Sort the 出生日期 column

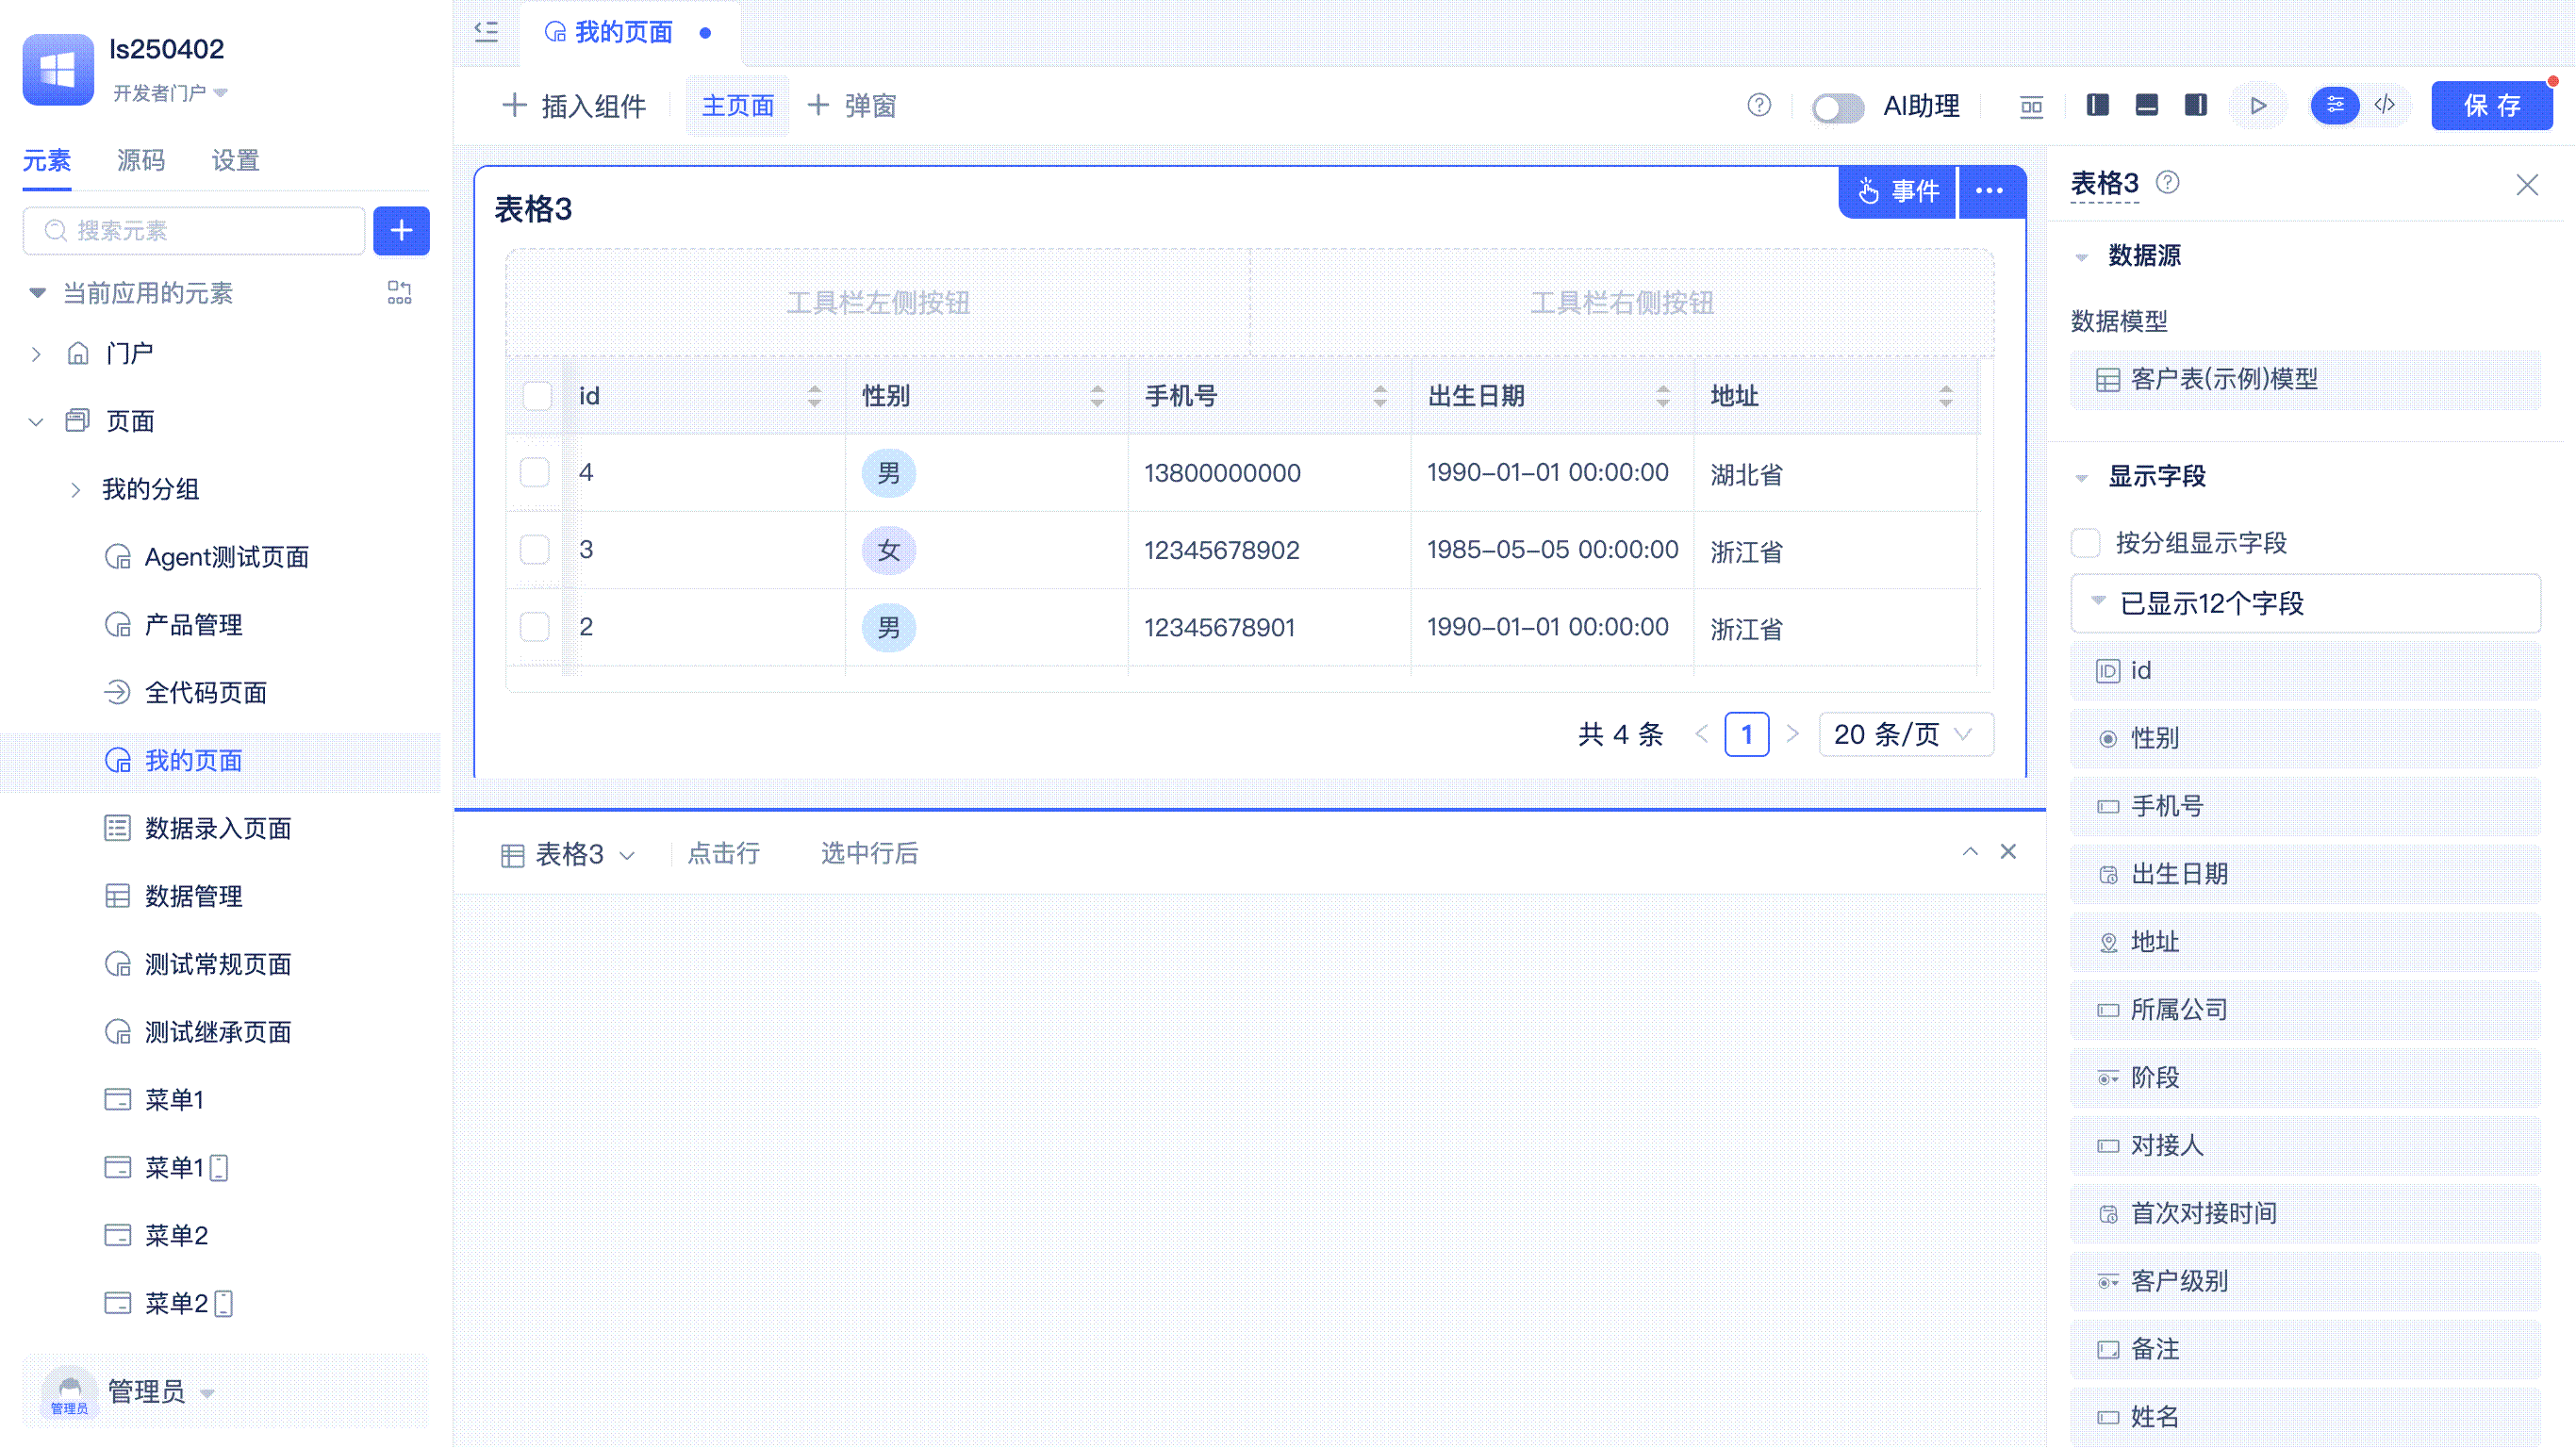click(1663, 396)
